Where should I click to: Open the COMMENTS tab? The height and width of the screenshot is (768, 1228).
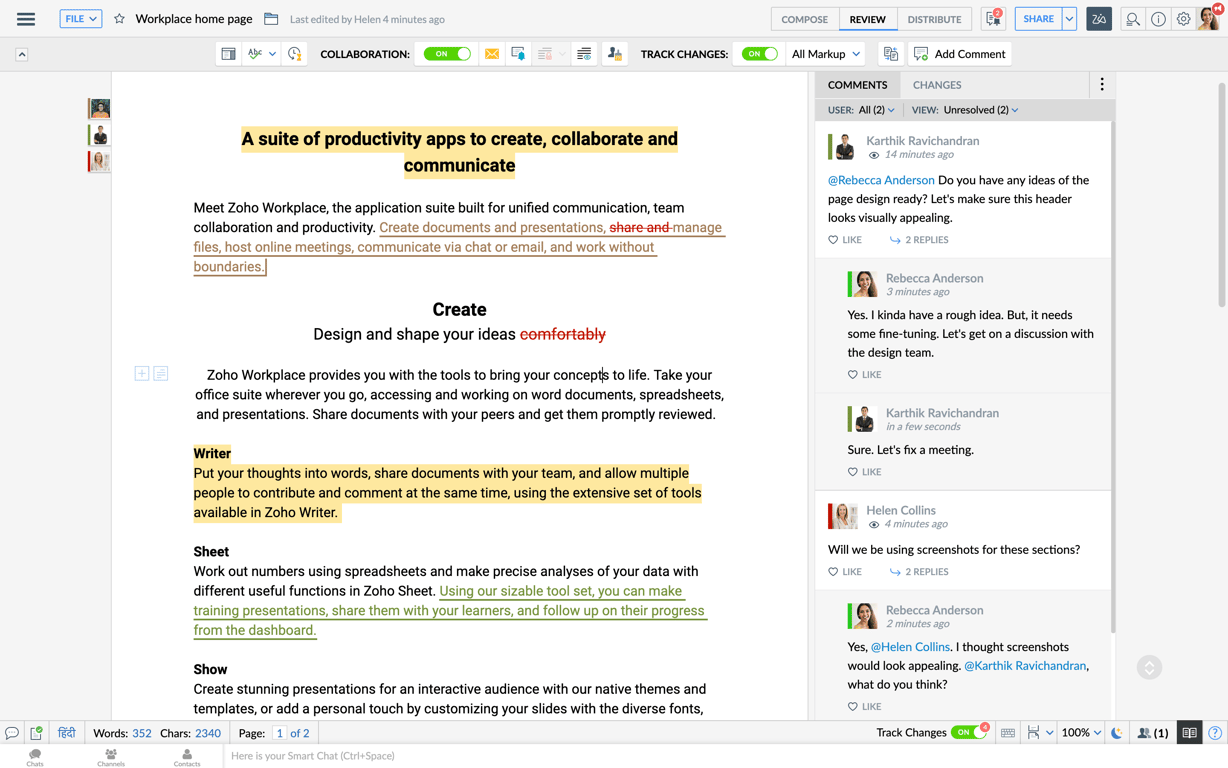pyautogui.click(x=858, y=85)
